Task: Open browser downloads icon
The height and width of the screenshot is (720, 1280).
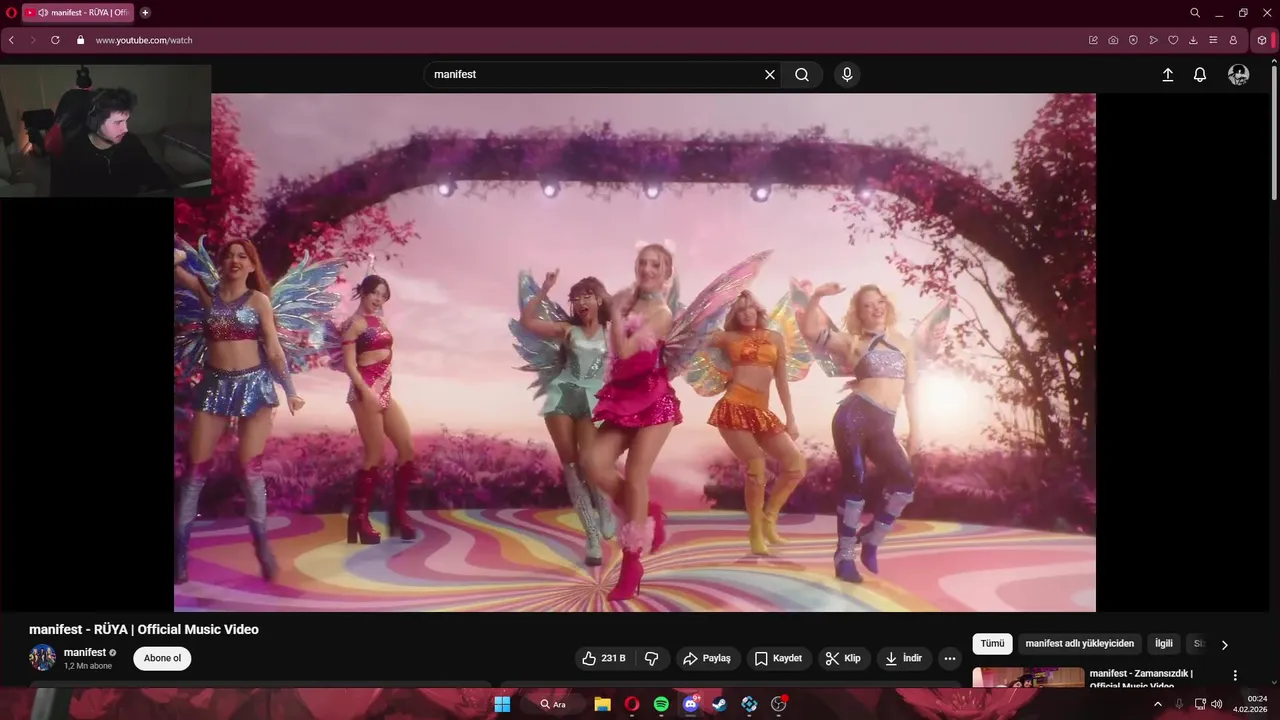Action: coord(1193,40)
